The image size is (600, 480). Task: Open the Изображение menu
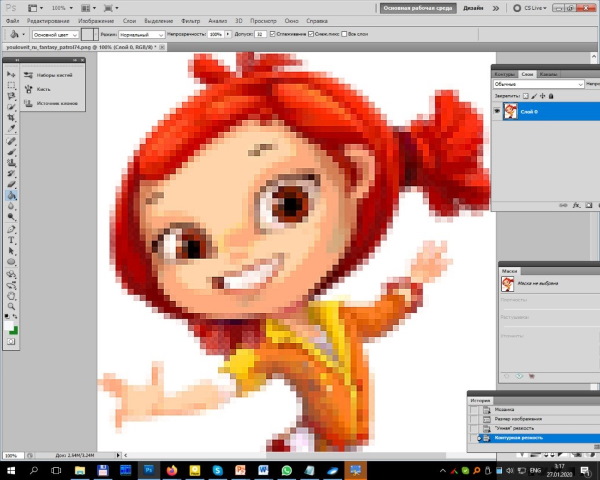pos(96,21)
